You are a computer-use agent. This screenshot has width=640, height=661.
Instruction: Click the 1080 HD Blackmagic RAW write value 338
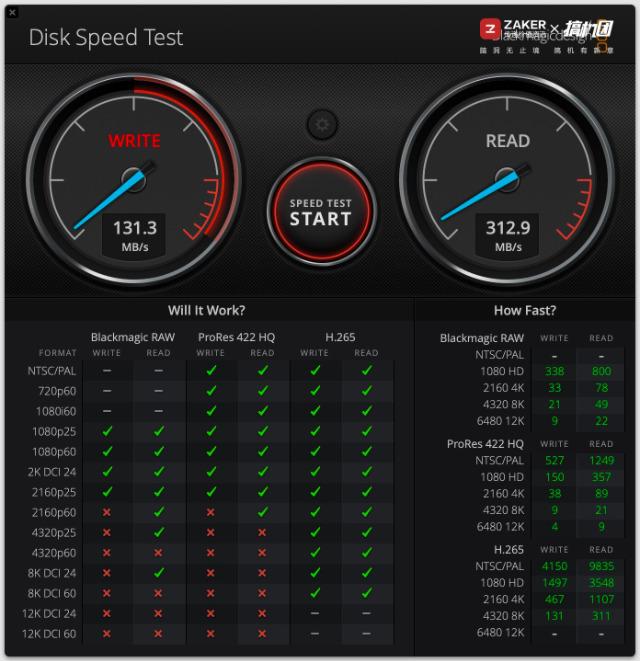[x=554, y=371]
